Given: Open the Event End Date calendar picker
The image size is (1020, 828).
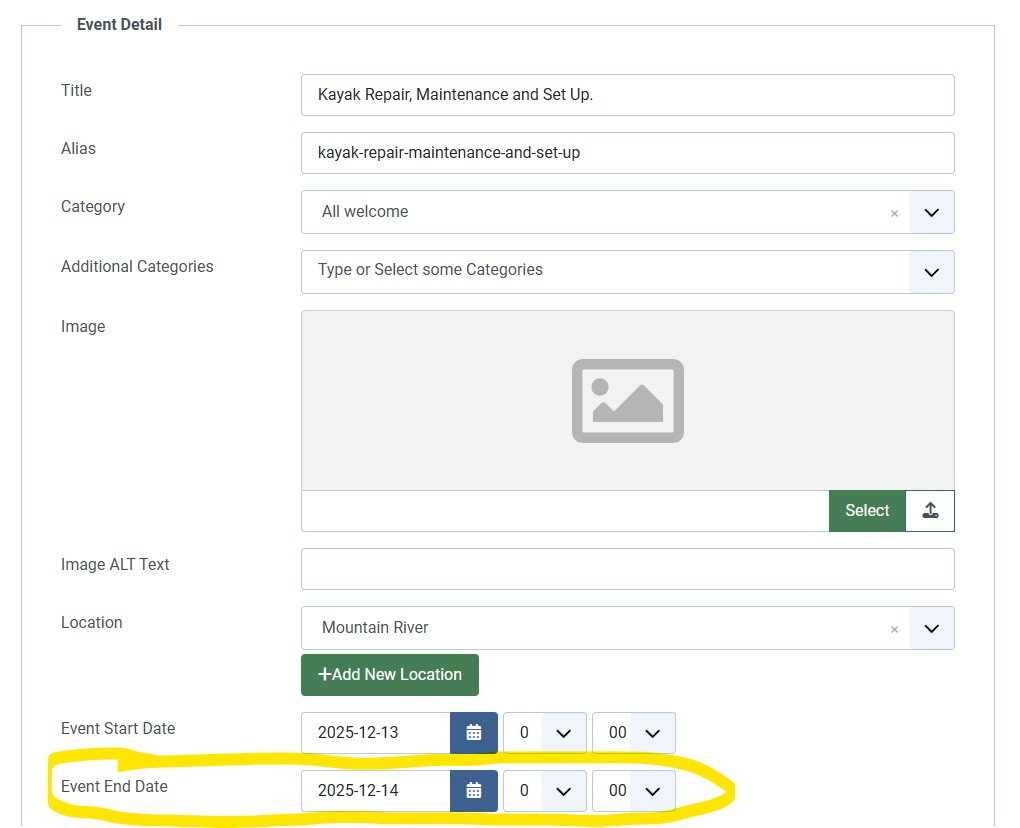Looking at the screenshot, I should [x=474, y=791].
